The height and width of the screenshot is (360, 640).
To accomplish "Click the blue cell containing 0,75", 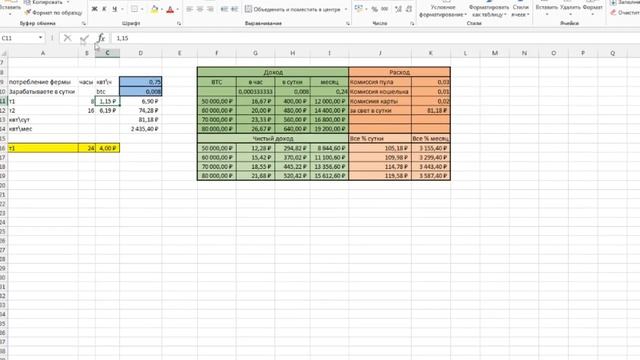I will click(141, 82).
